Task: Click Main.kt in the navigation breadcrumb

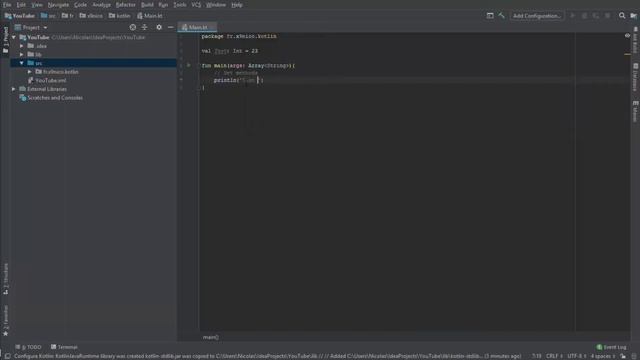Action: point(150,16)
